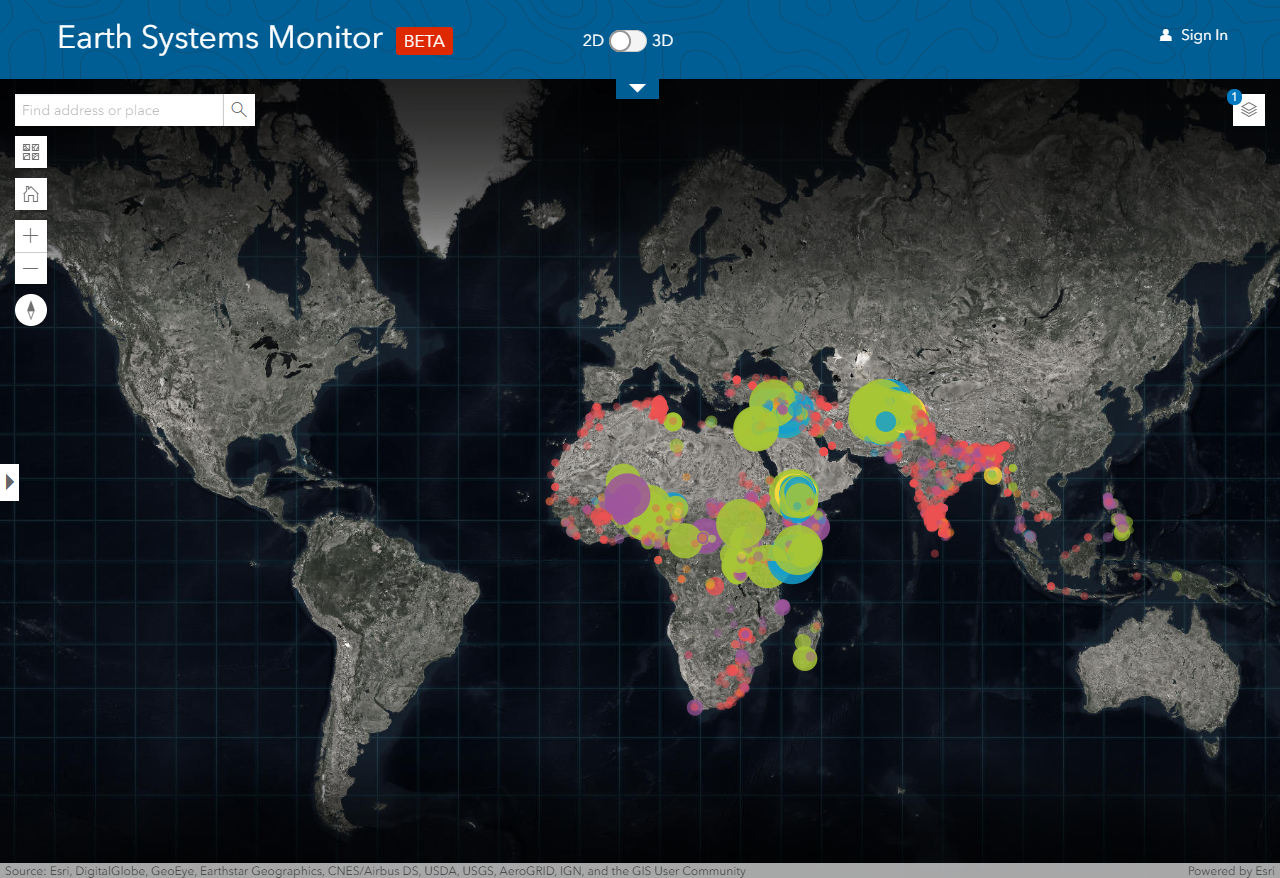
Task: Click the search magnifier button
Action: click(x=239, y=110)
